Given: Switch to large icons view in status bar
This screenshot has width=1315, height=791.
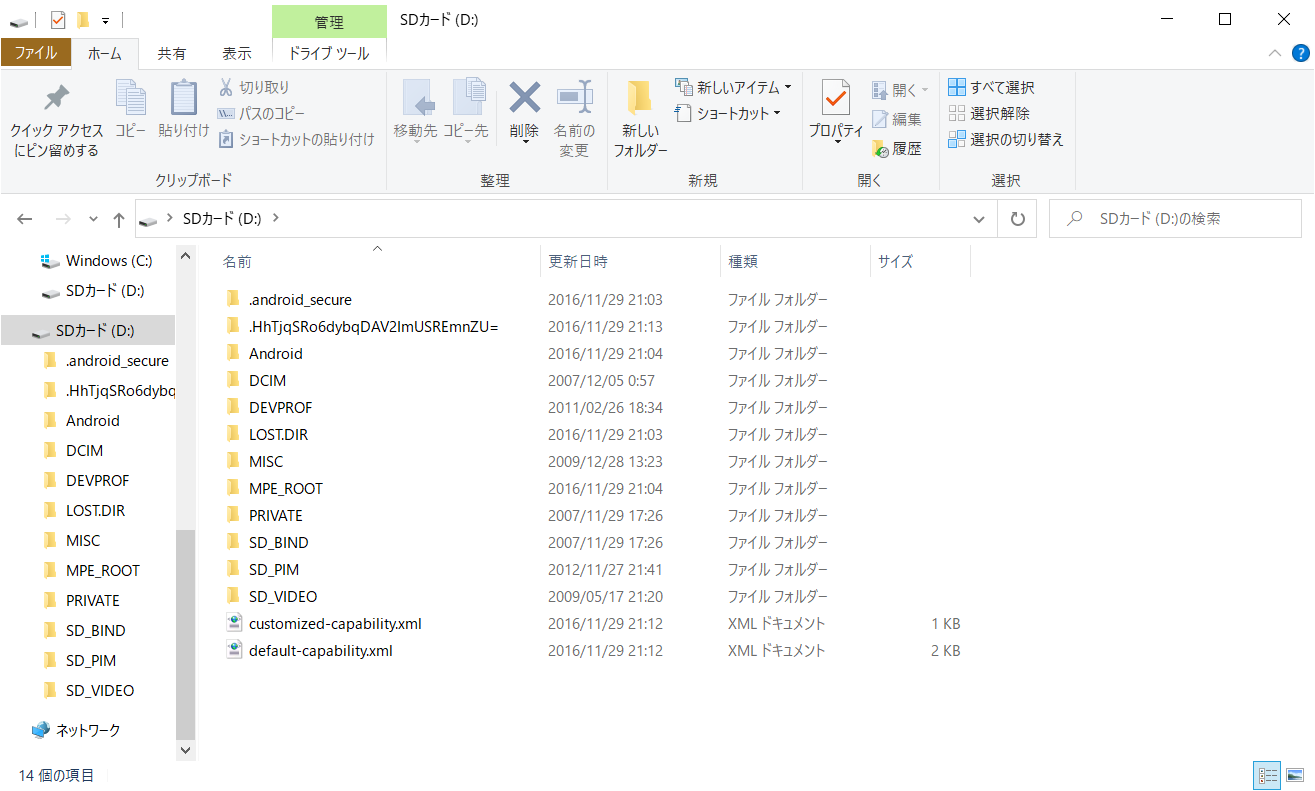Looking at the screenshot, I should (1295, 775).
